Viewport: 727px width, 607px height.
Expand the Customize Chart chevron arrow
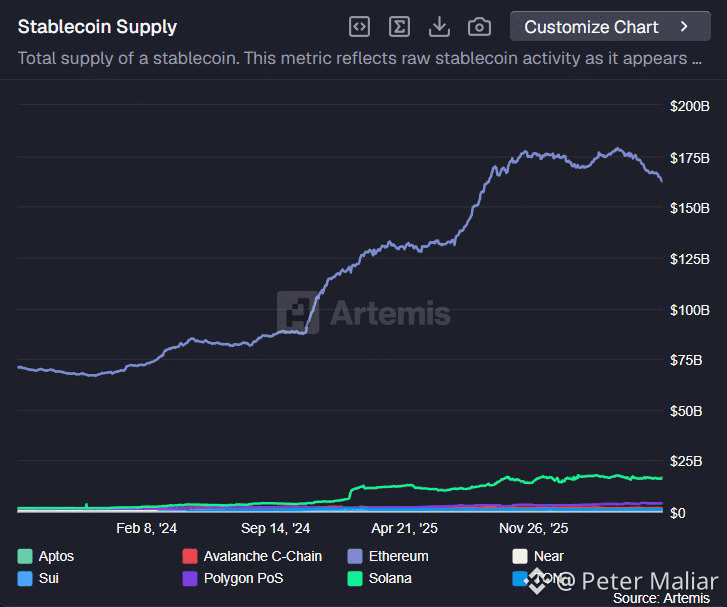[x=684, y=26]
